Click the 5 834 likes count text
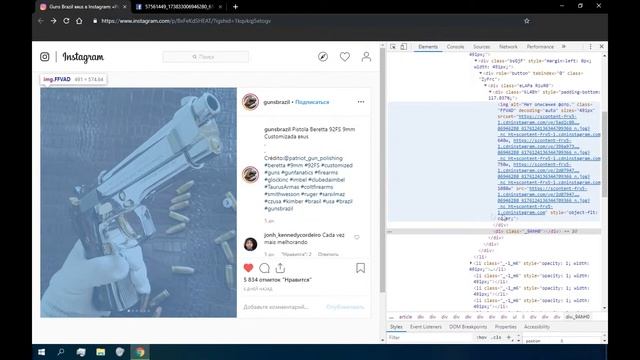The height and width of the screenshot is (360, 640). pyautogui.click(x=278, y=280)
